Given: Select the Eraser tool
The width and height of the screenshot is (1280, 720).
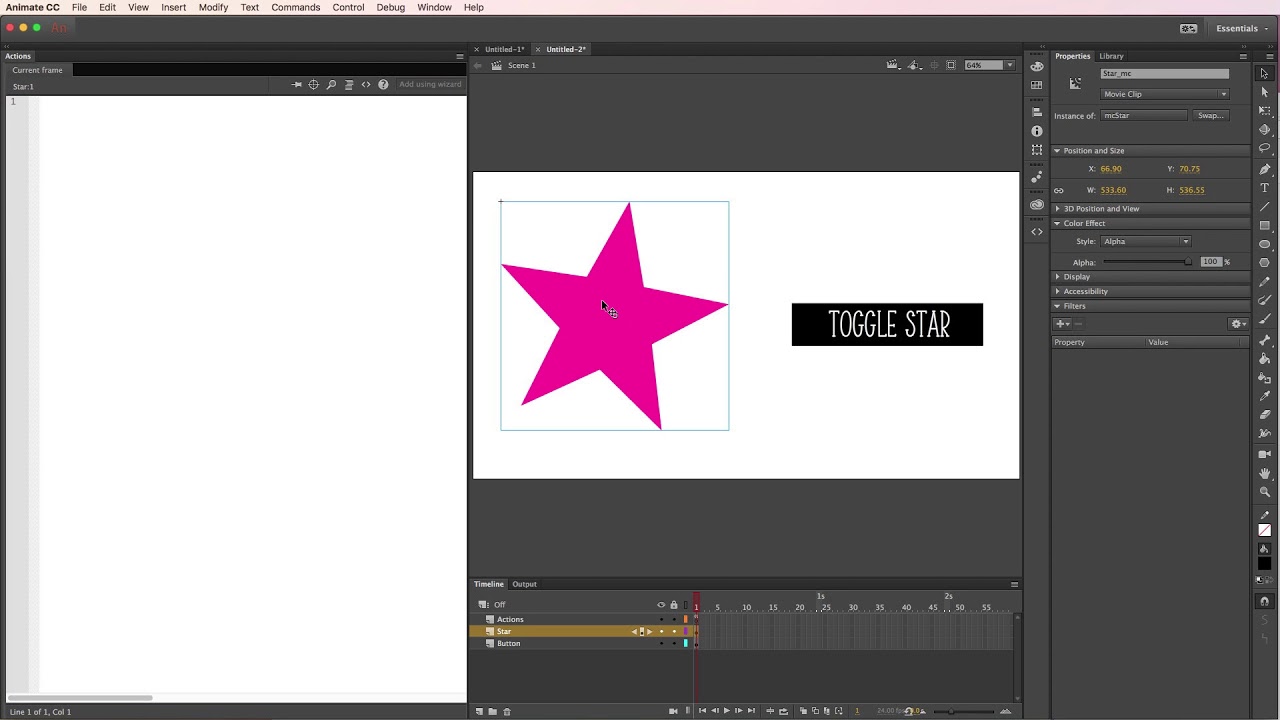Looking at the screenshot, I should click(1264, 415).
